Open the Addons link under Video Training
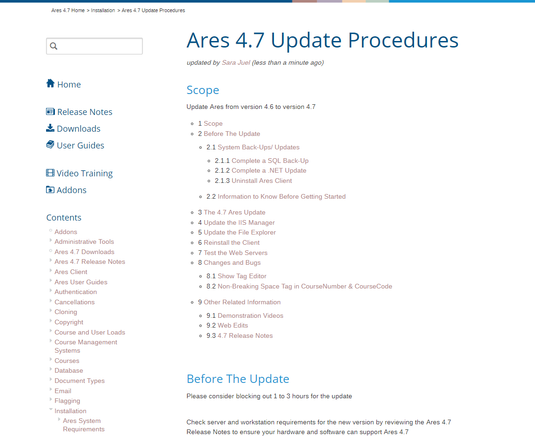Screen dimensions: 535x436 tap(72, 190)
